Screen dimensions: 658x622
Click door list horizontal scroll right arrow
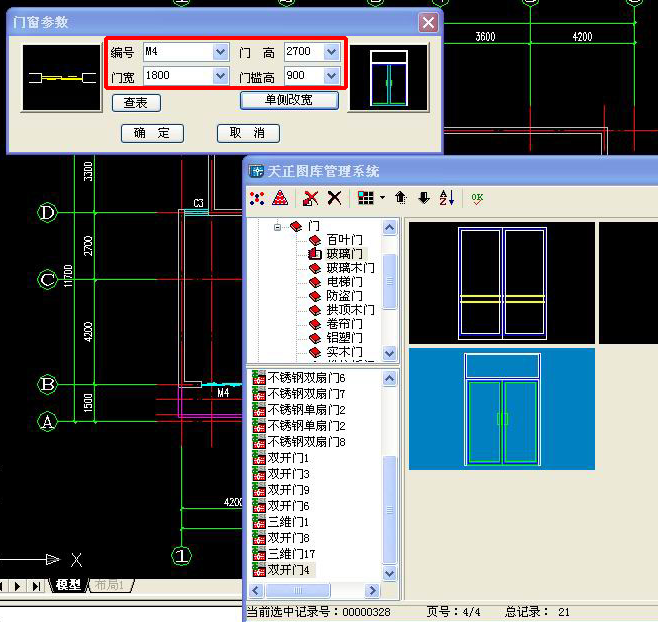click(x=372, y=591)
